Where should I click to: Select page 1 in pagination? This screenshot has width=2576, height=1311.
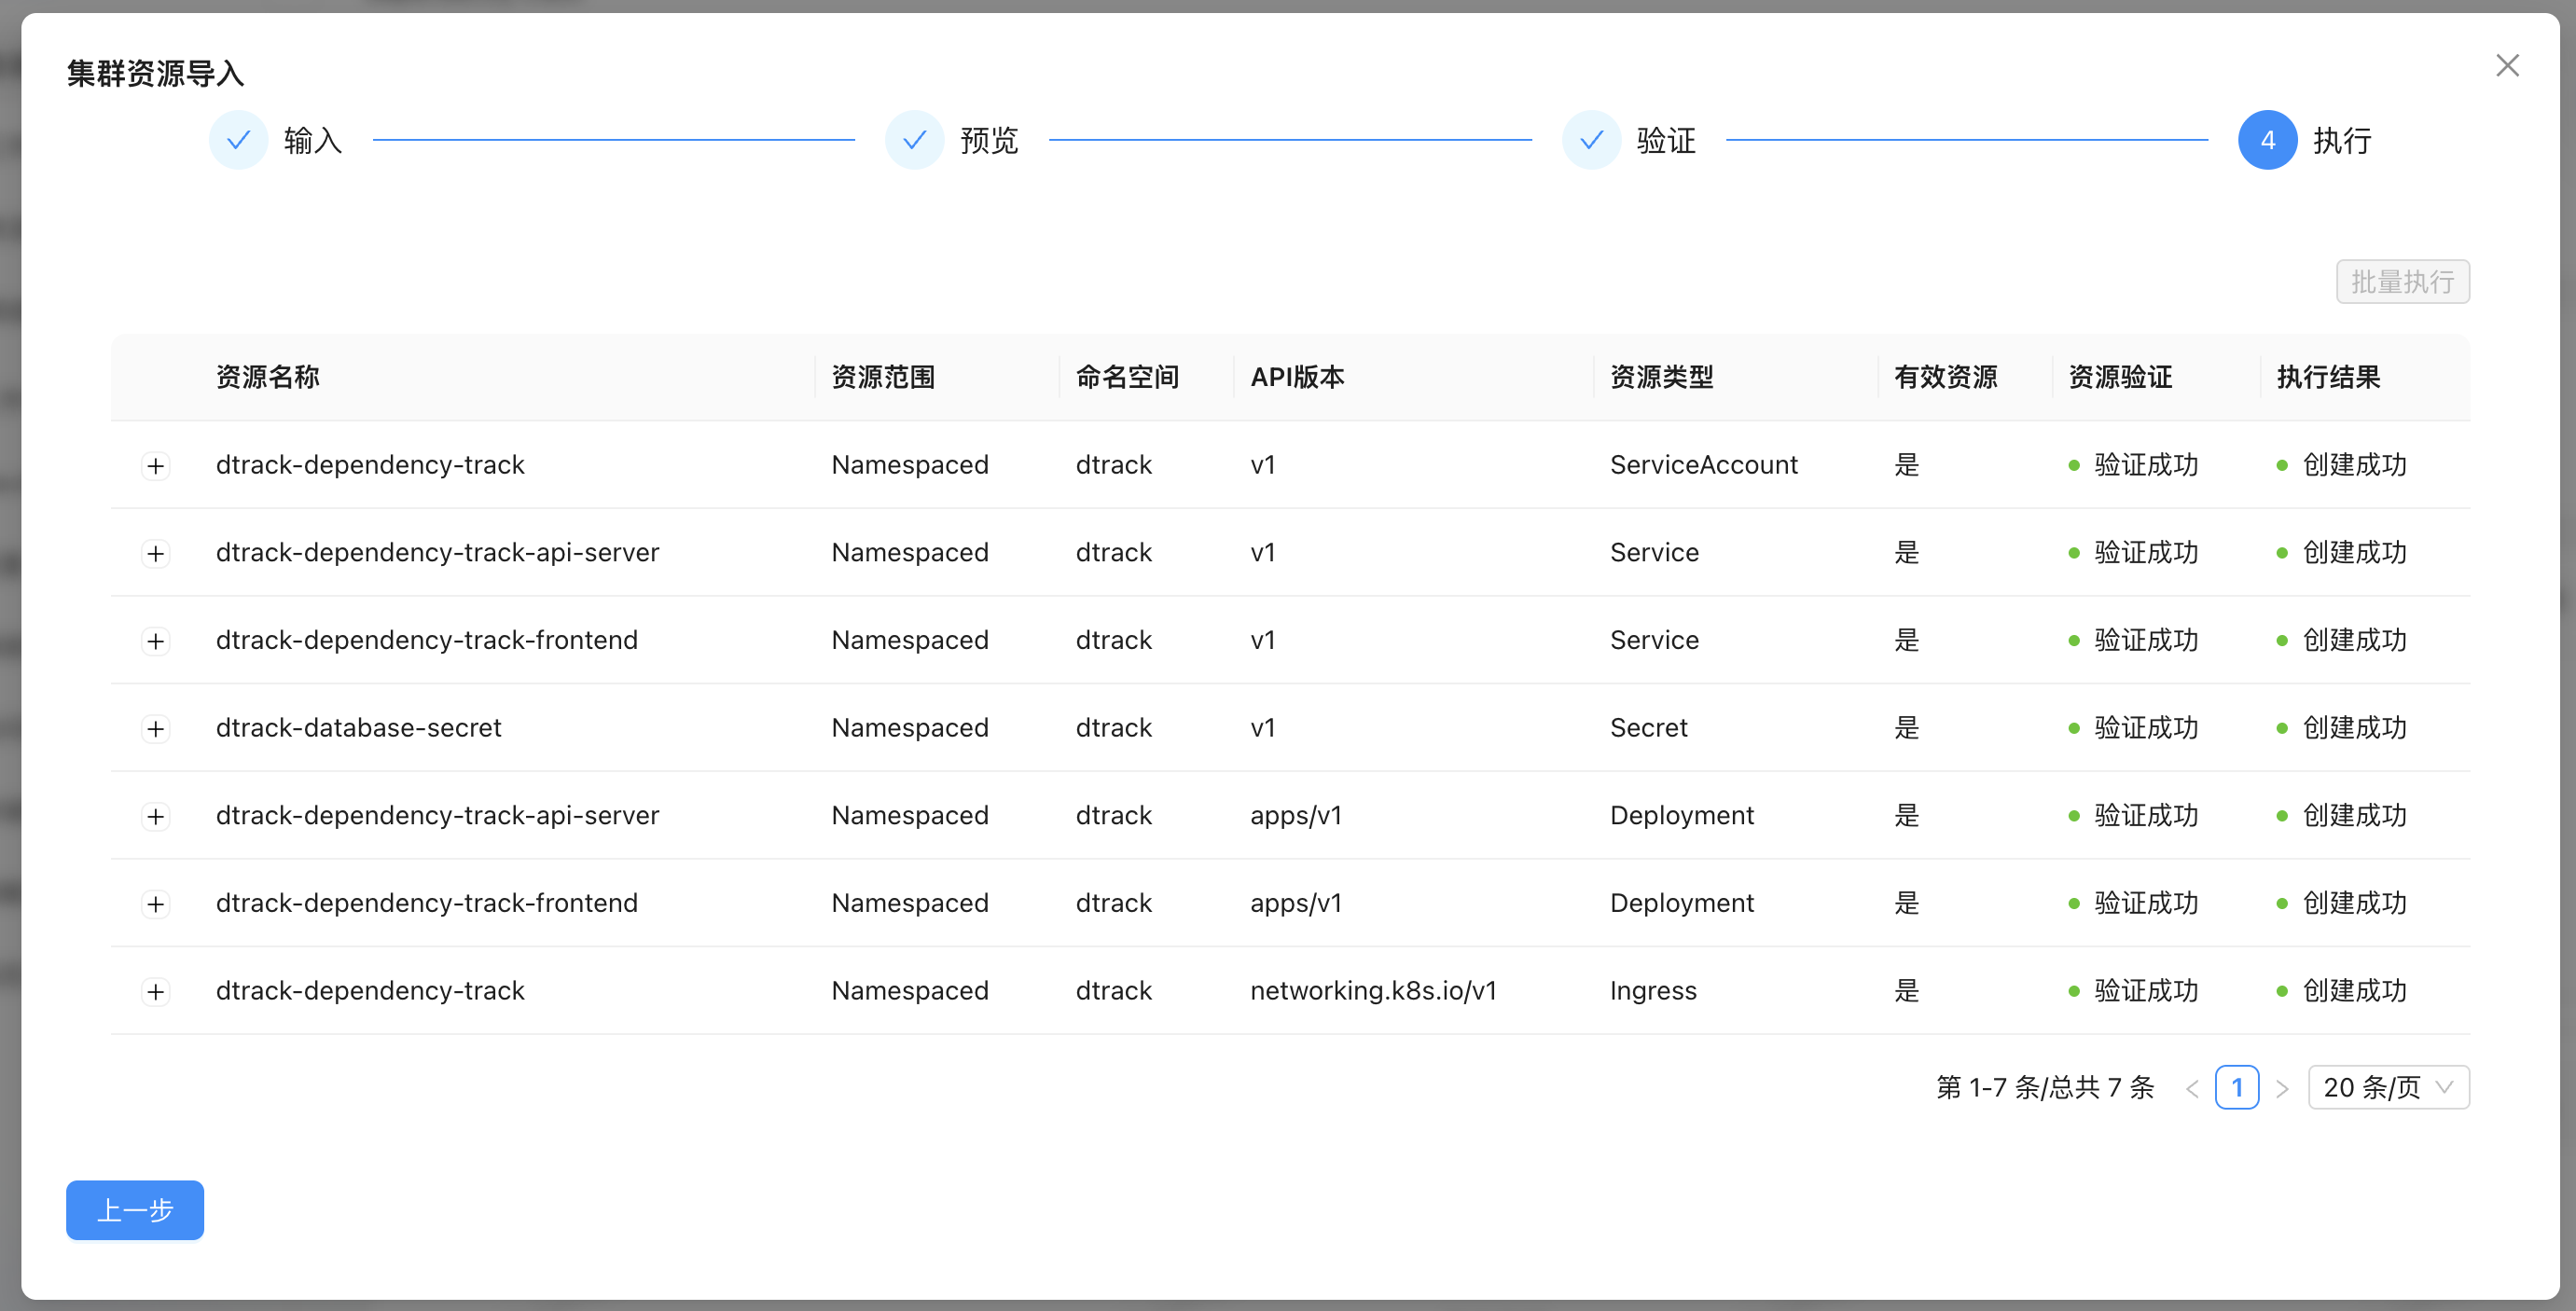[x=2236, y=1087]
